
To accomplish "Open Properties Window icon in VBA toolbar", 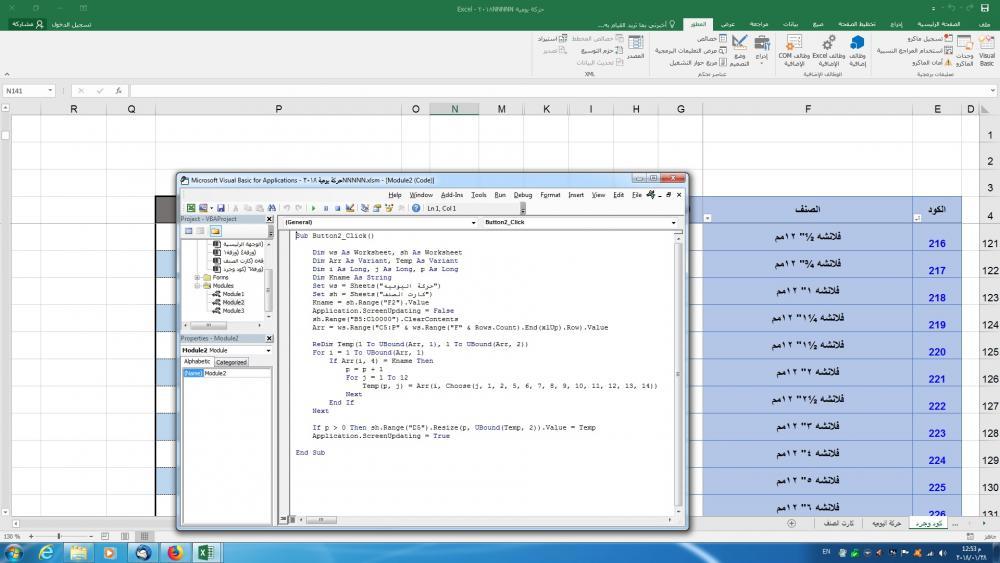I will tap(377, 208).
